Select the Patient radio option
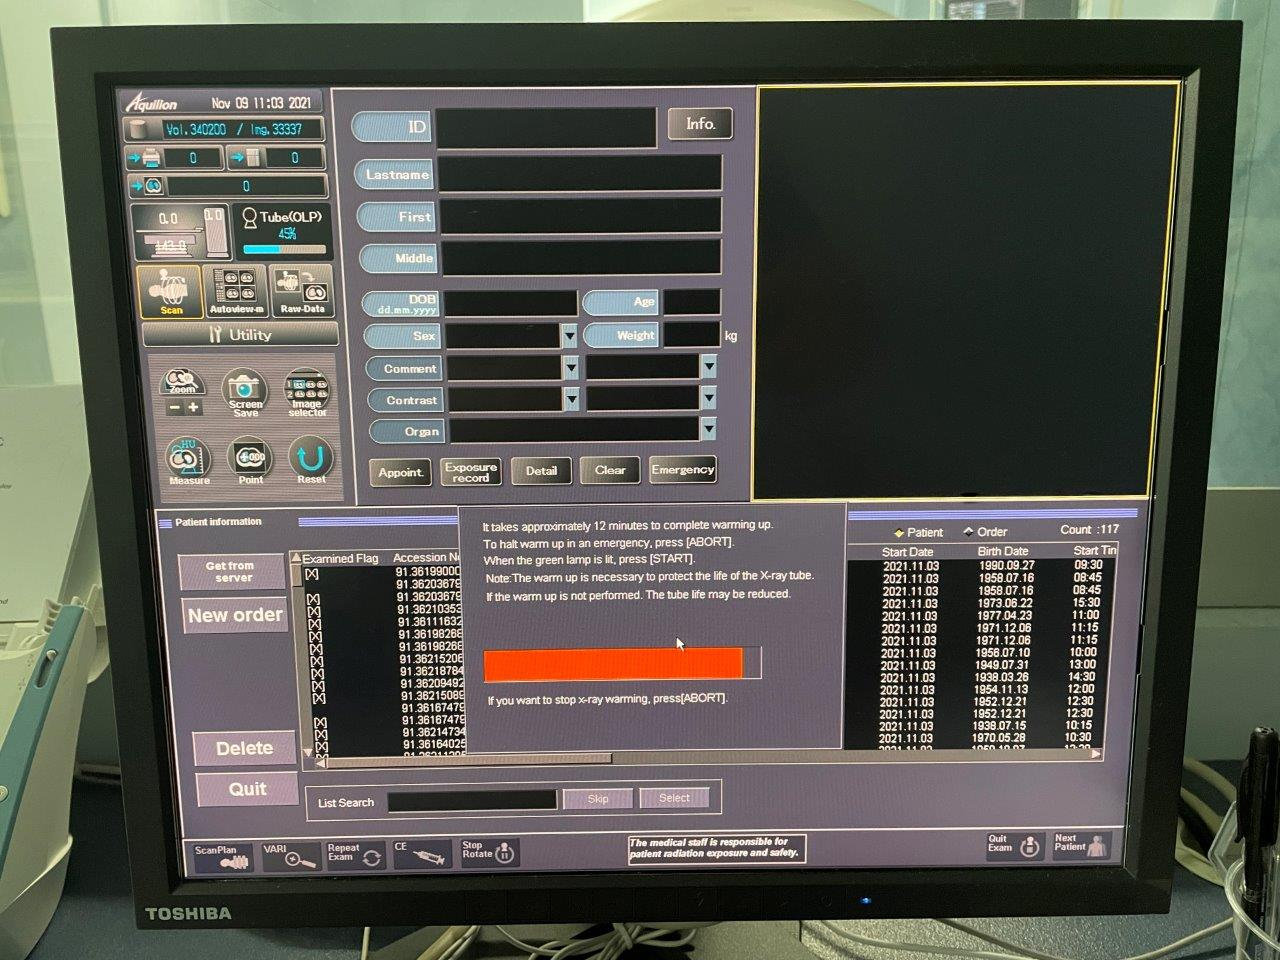The height and width of the screenshot is (960, 1280). [x=898, y=533]
